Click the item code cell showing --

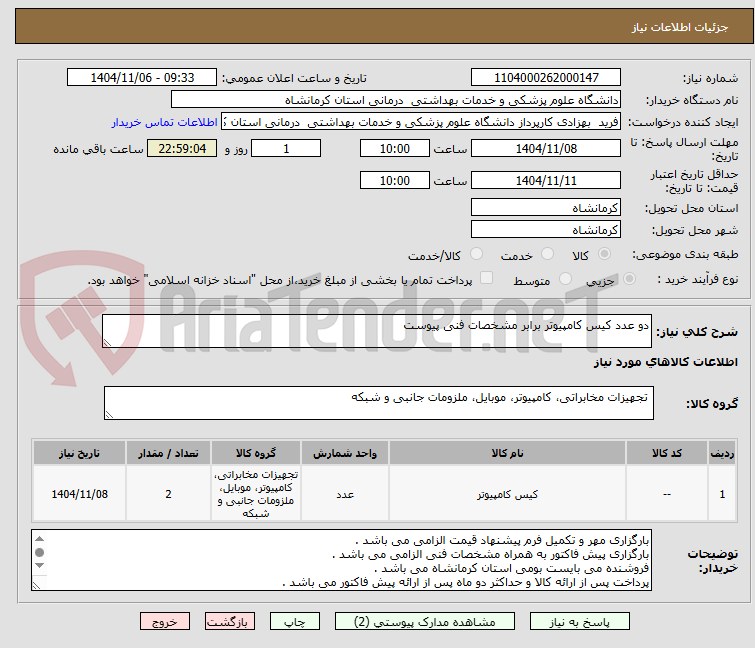(x=666, y=494)
